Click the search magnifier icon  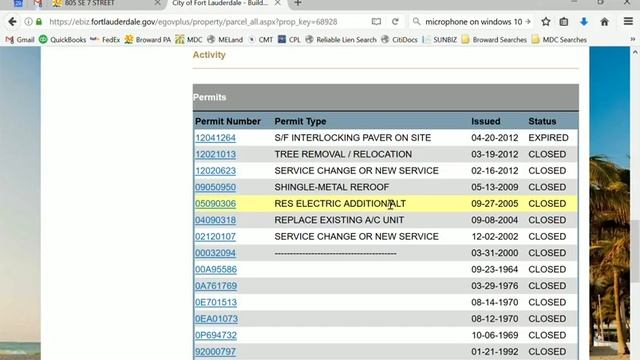[x=416, y=21]
